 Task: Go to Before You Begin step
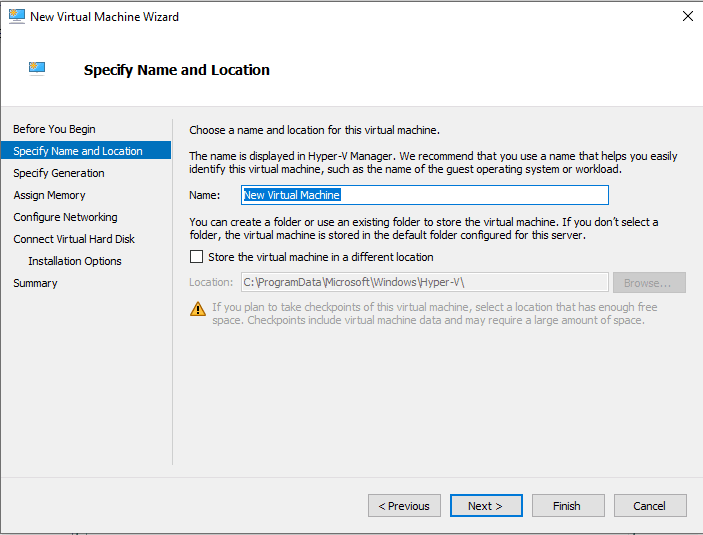click(x=54, y=129)
